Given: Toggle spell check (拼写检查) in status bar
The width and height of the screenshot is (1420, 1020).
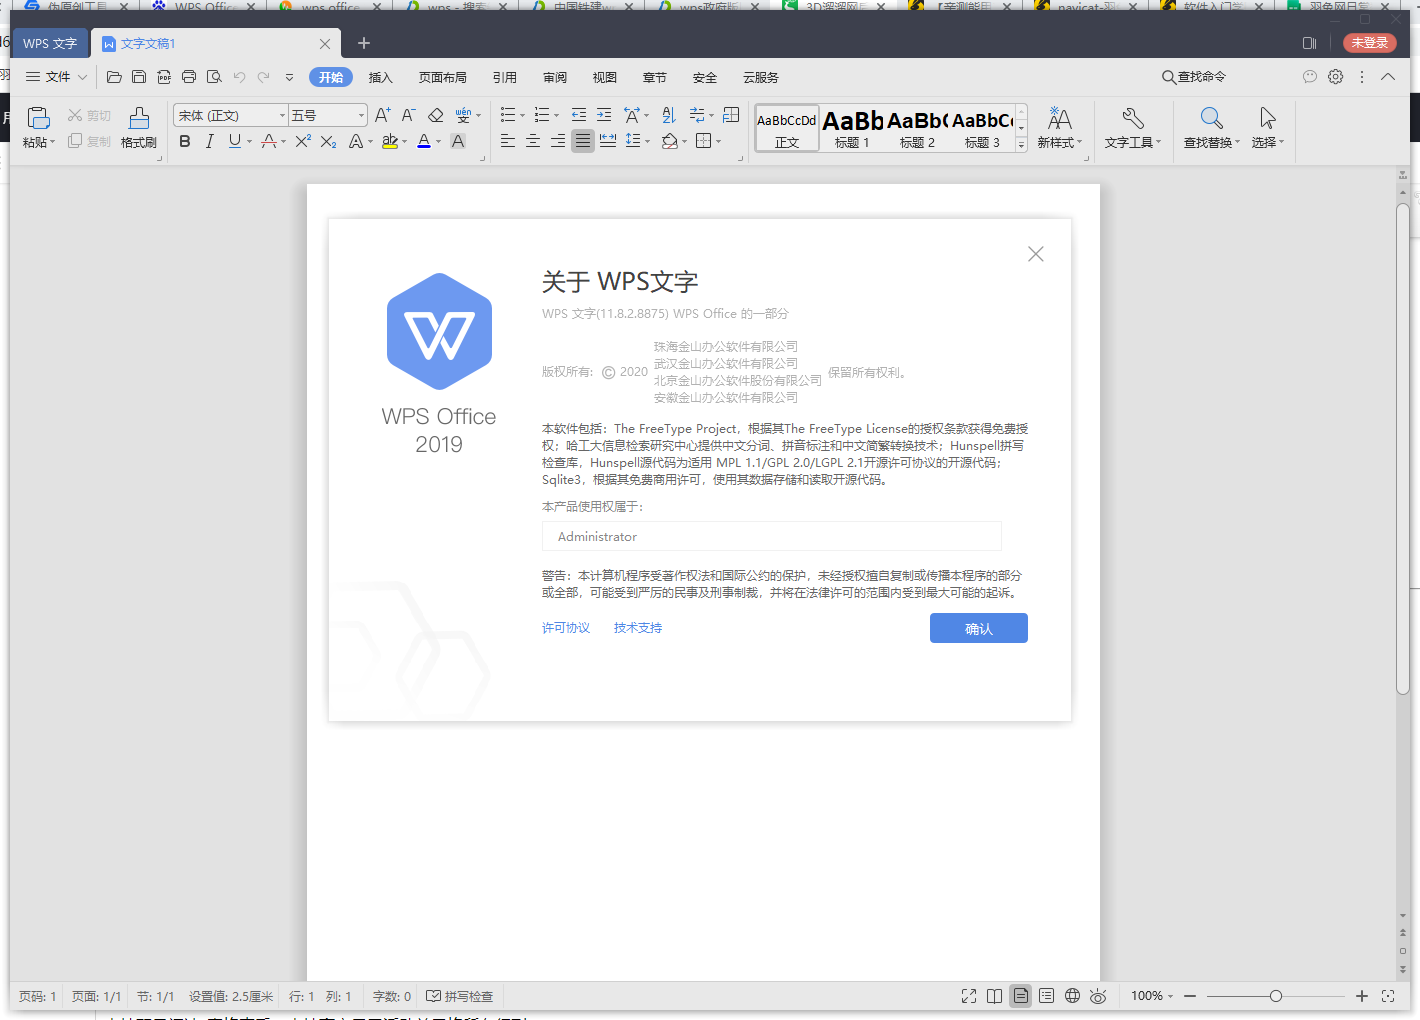Looking at the screenshot, I should click(x=460, y=997).
